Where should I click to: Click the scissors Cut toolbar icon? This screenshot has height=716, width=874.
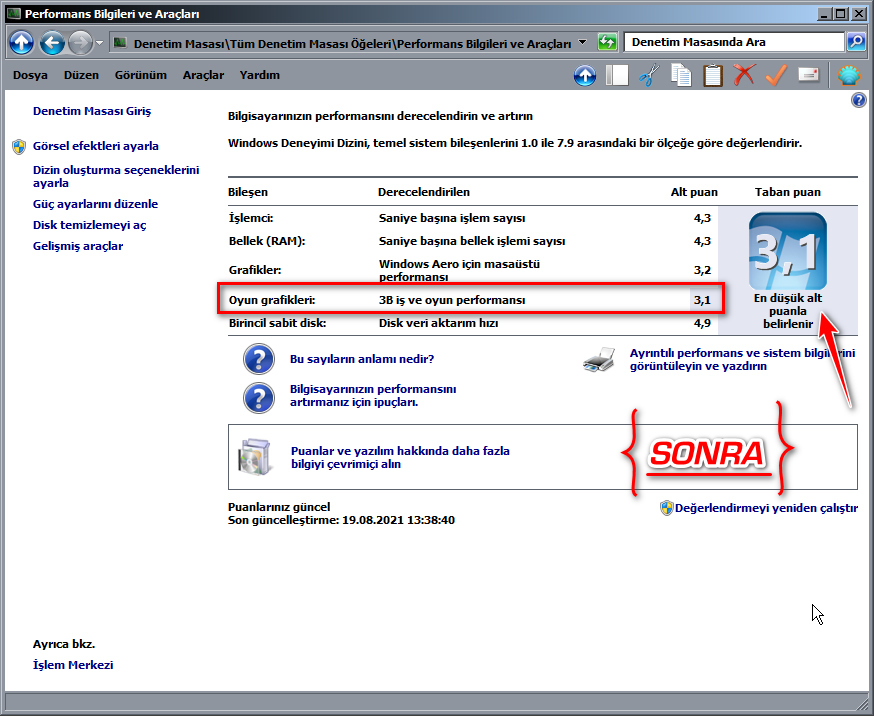(x=649, y=75)
